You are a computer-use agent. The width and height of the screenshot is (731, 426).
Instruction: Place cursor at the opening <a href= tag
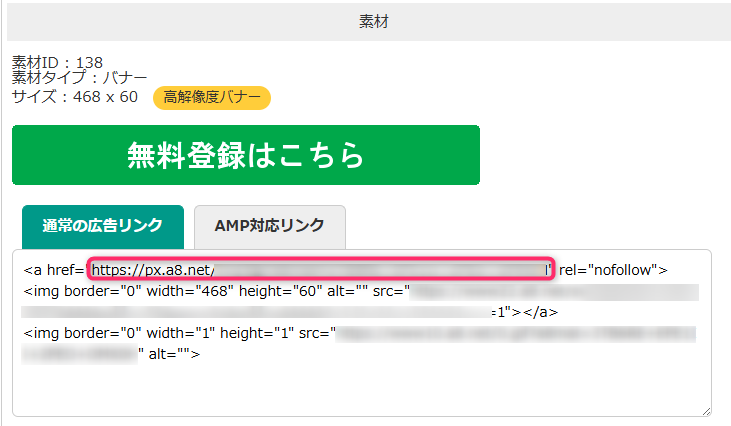[x=54, y=269]
